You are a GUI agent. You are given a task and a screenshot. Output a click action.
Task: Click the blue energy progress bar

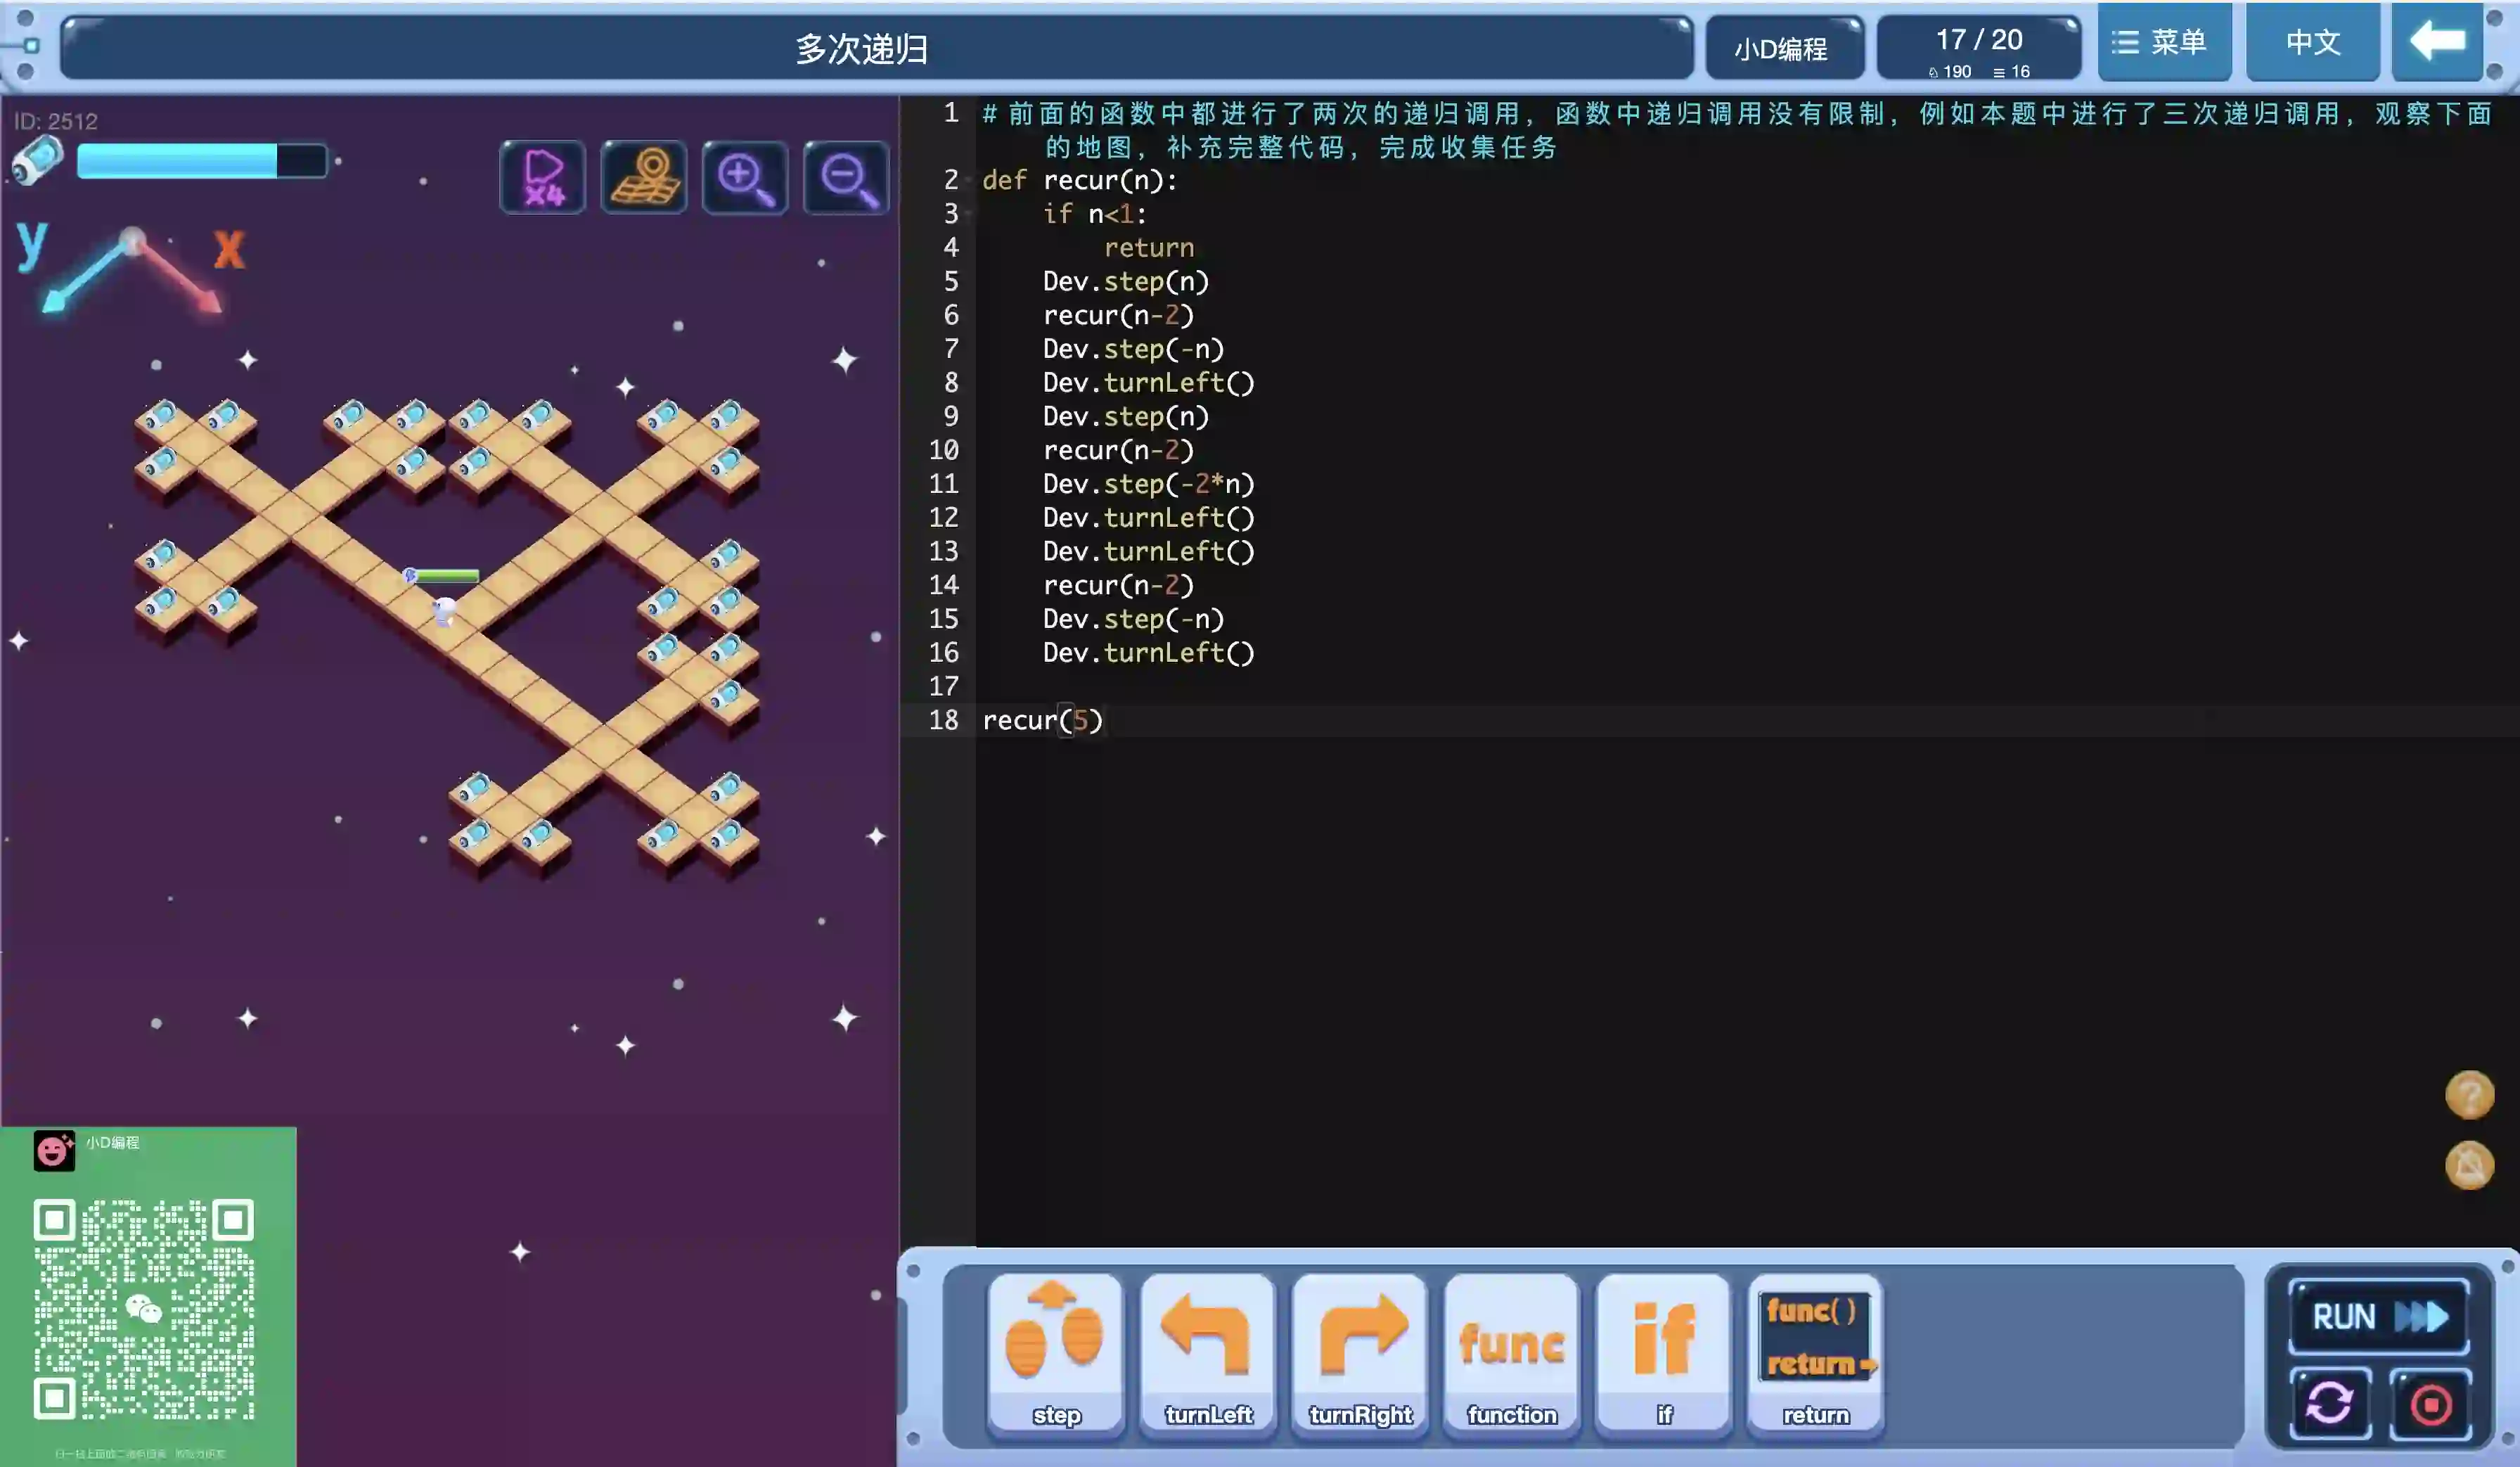pos(201,161)
